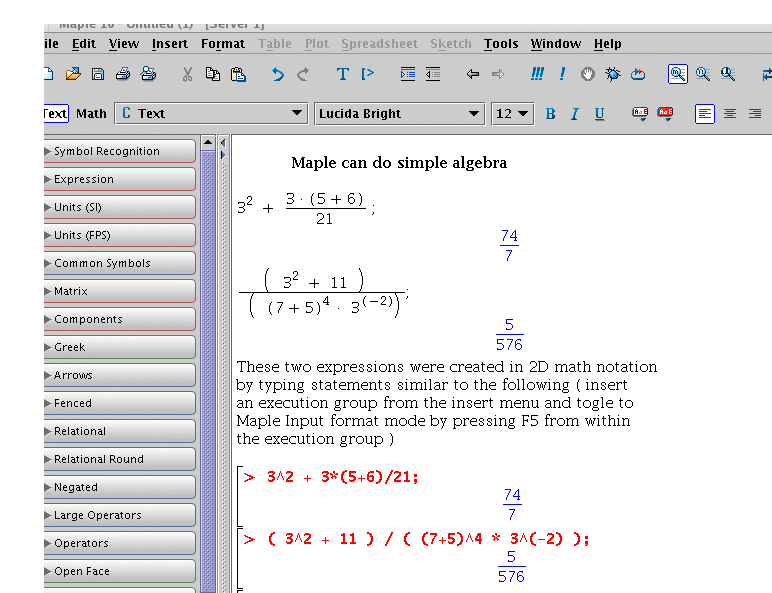Viewport: 772px width, 593px height.
Task: Switch to Text input mode
Action: [56, 114]
